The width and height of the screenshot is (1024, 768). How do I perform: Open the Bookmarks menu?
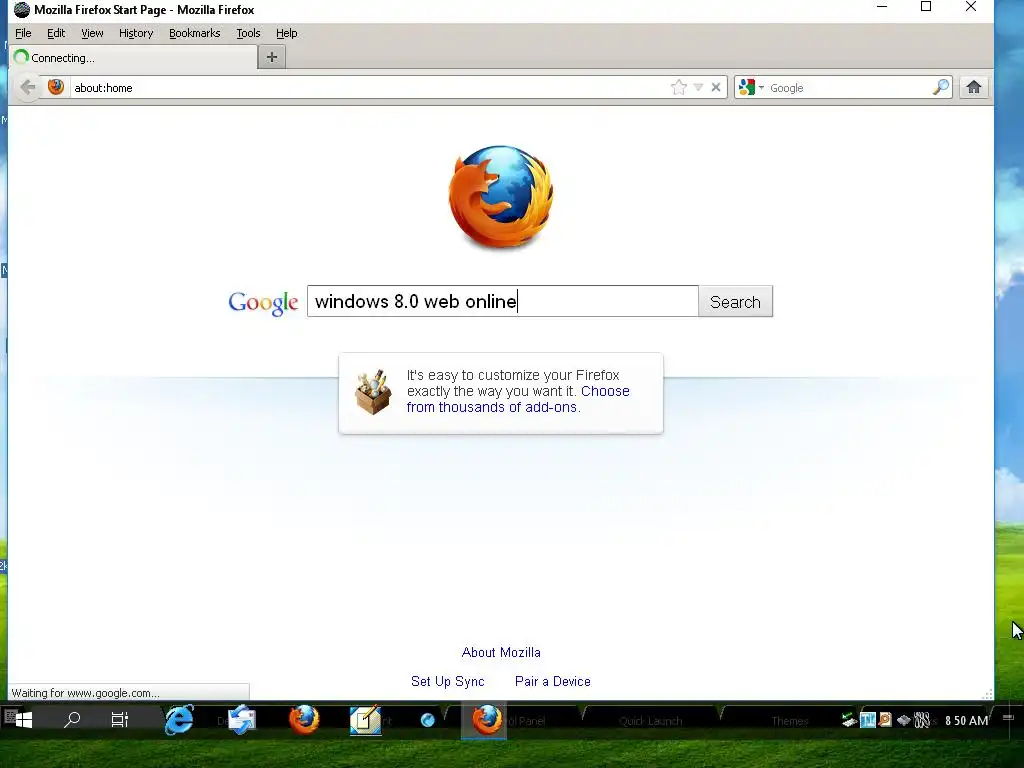195,33
